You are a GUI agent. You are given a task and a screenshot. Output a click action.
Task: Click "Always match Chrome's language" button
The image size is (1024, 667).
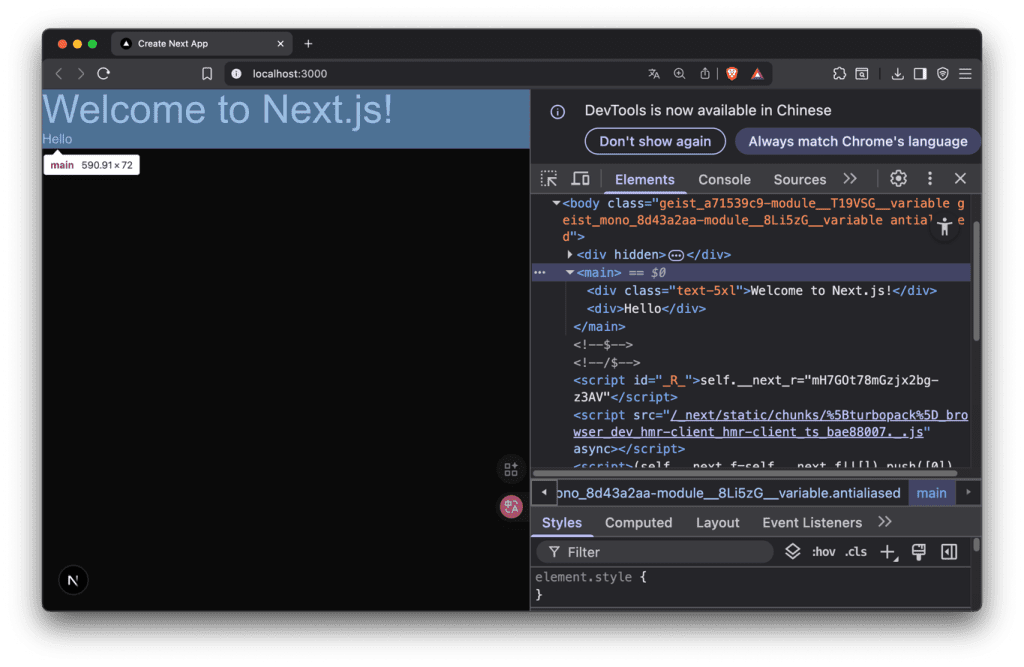[857, 141]
